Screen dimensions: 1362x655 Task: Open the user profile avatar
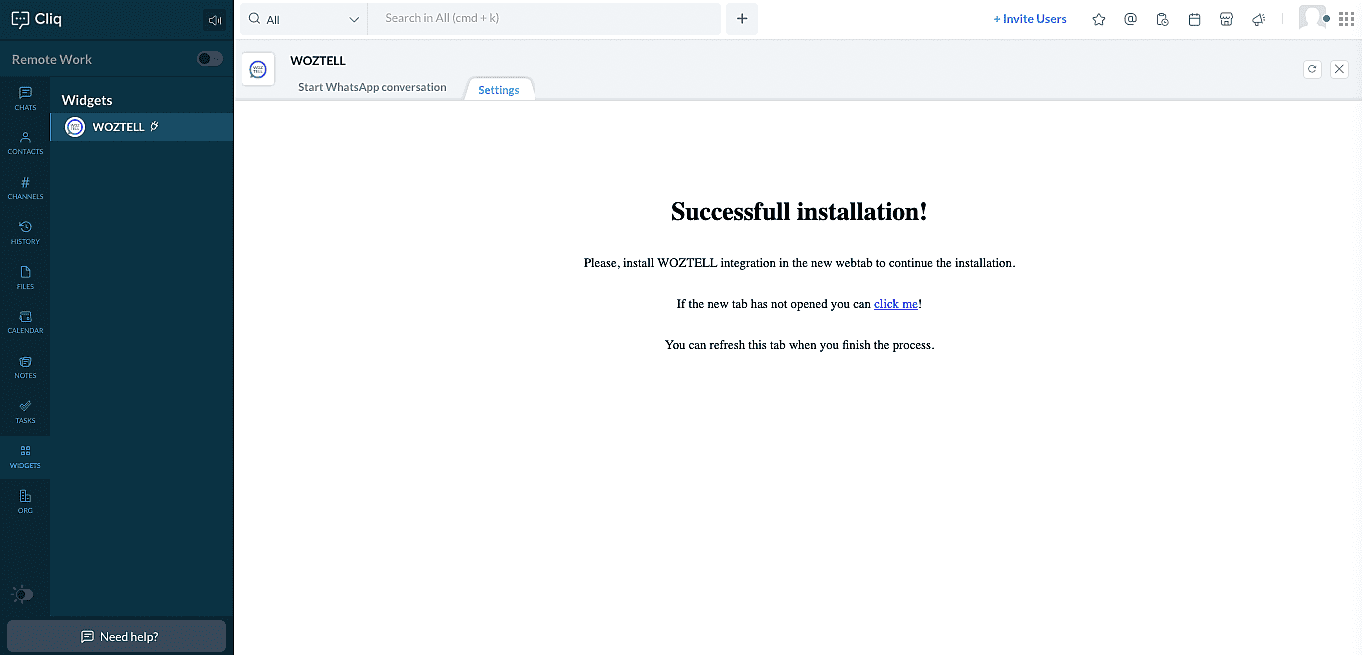click(1312, 18)
